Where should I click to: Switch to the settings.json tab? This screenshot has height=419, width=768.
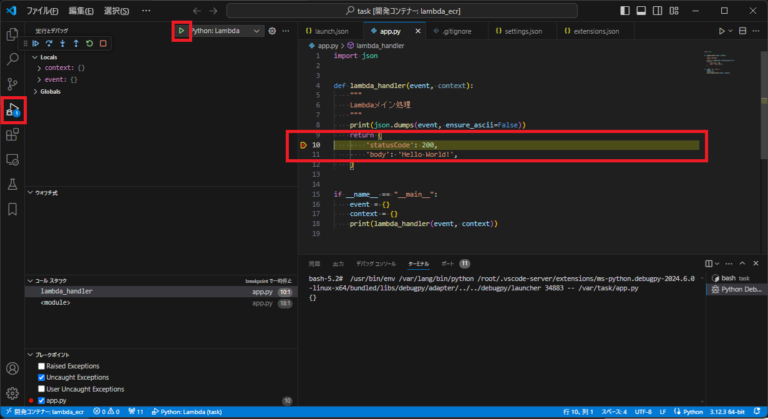[x=520, y=31]
